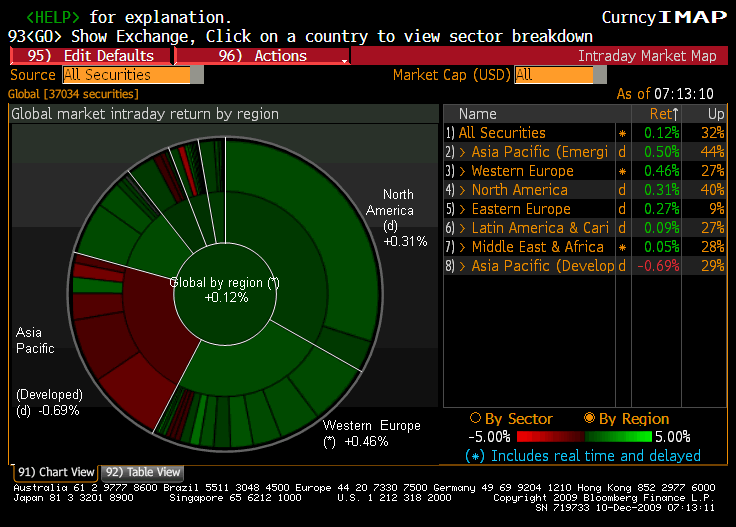This screenshot has height=527, width=736.
Task: Click the Includes real time and delayed note
Action: coord(583,456)
